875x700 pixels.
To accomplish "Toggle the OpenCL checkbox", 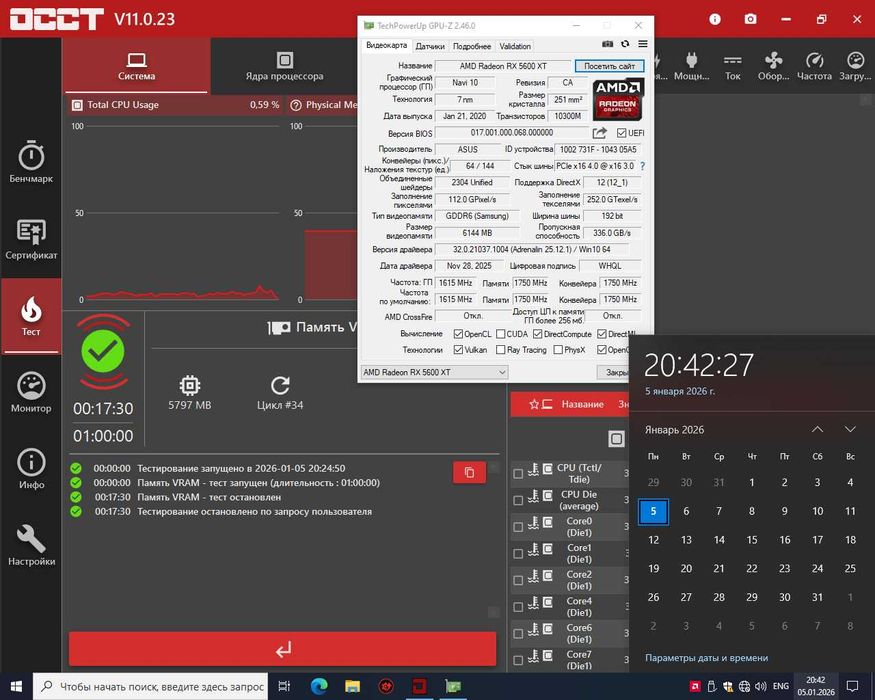I will click(458, 334).
